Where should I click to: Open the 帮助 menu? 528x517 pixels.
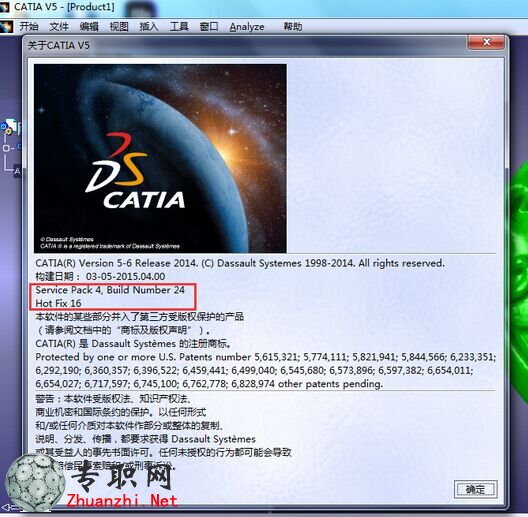coord(293,27)
